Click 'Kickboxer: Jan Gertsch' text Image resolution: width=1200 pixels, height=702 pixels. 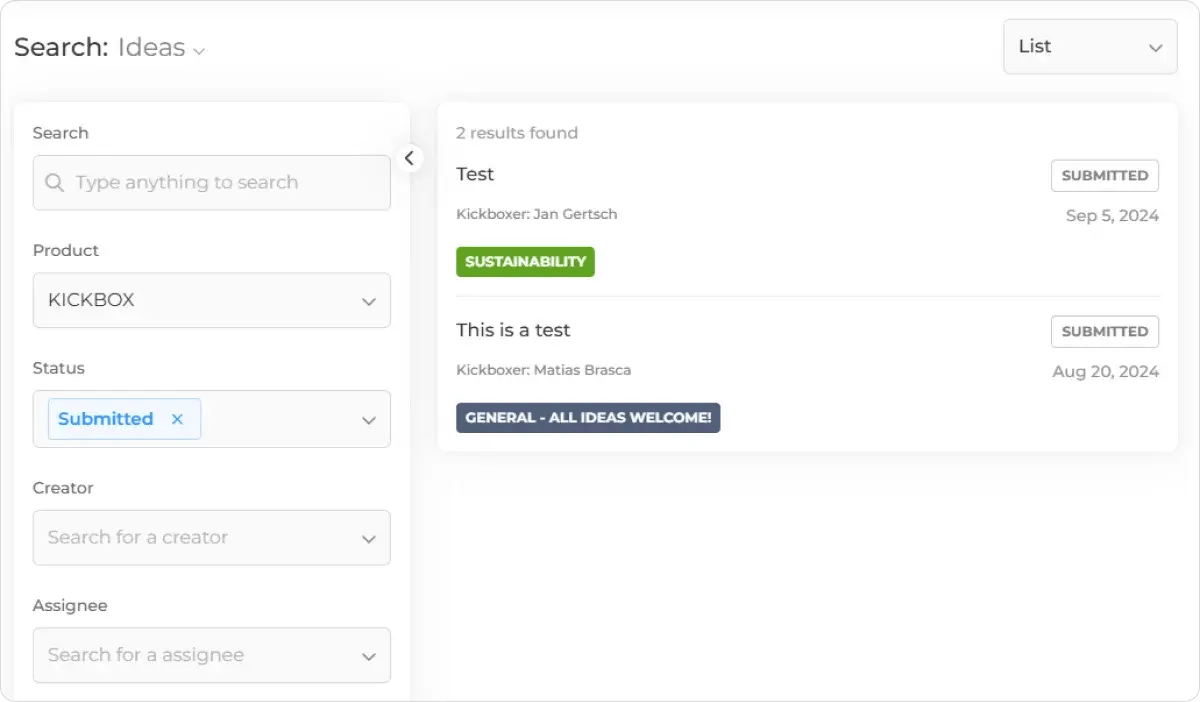537,214
